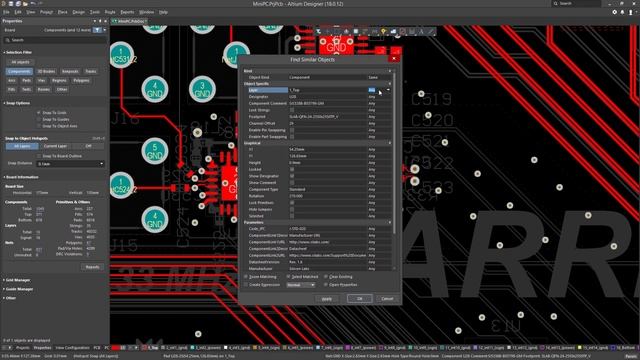The image size is (640, 360).
Task: Click the selection filter funnel icon in Properties
Action: point(97,30)
